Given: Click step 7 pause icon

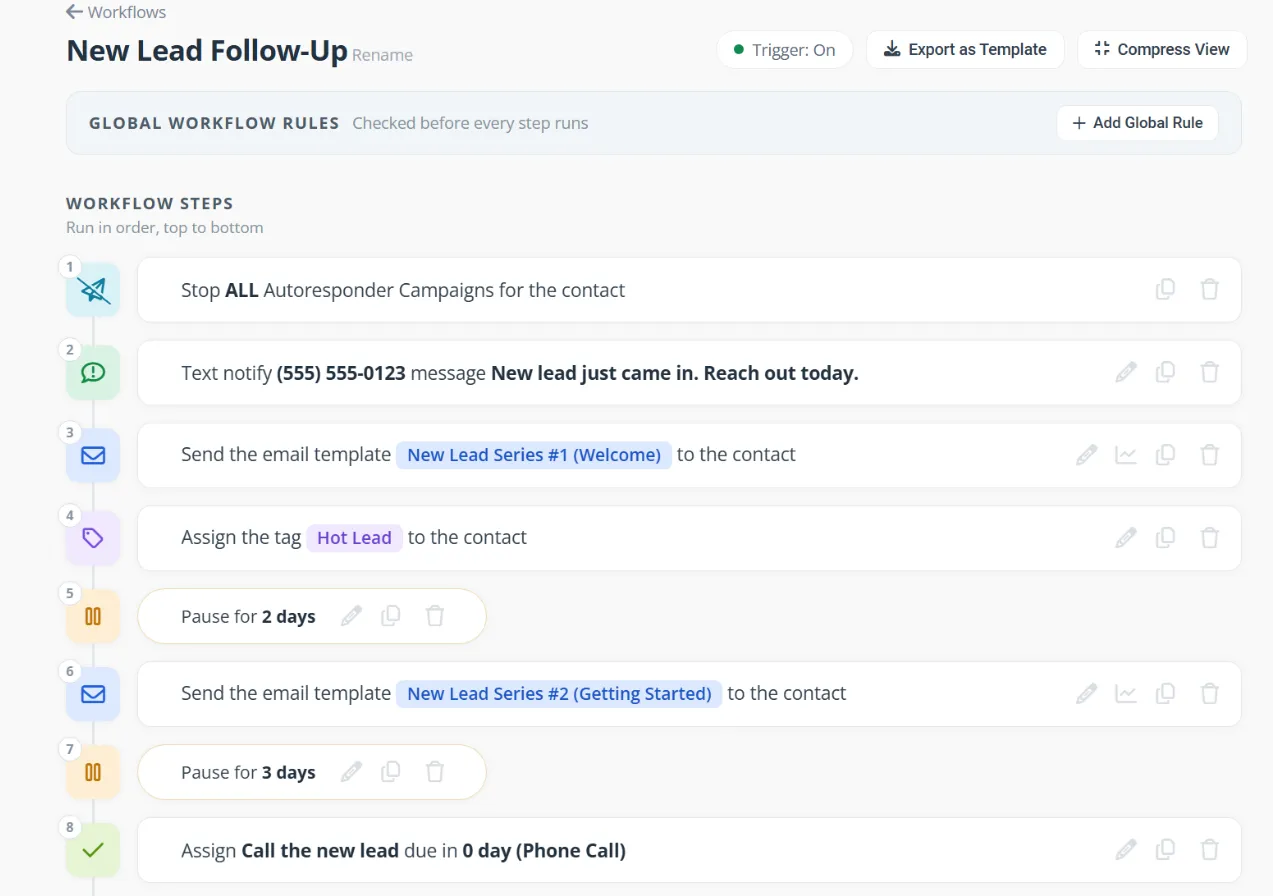Looking at the screenshot, I should click(93, 772).
